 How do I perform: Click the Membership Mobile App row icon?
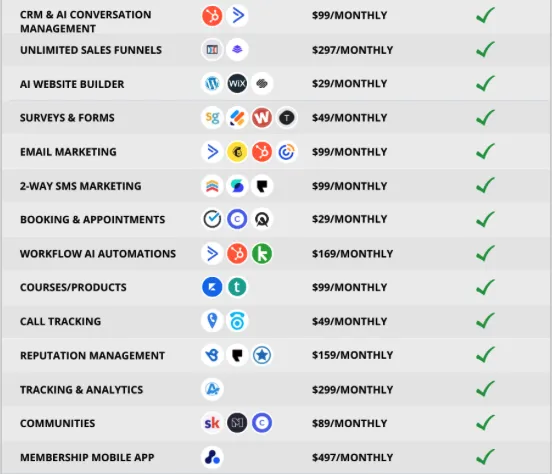(x=212, y=457)
